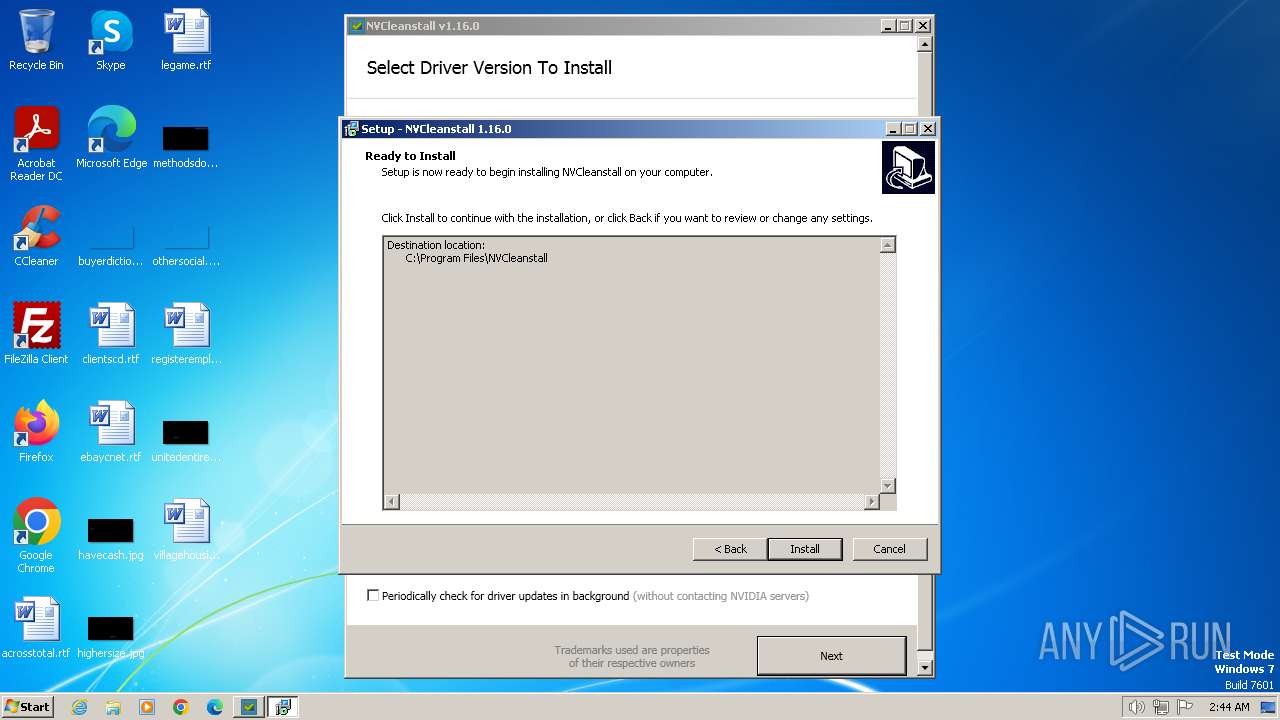
Task: Open the Recycle Bin desktop icon
Action: (36, 40)
